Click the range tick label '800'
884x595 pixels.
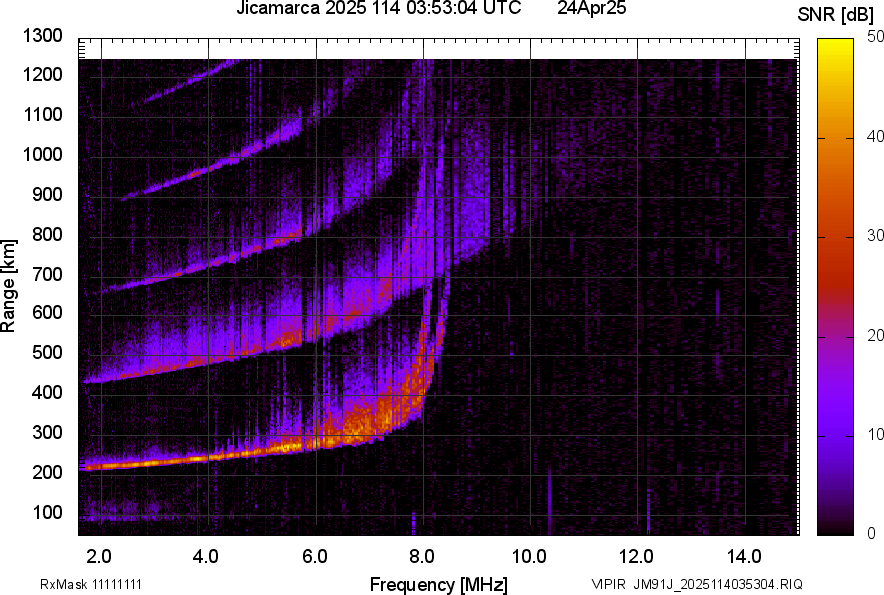pyautogui.click(x=47, y=234)
